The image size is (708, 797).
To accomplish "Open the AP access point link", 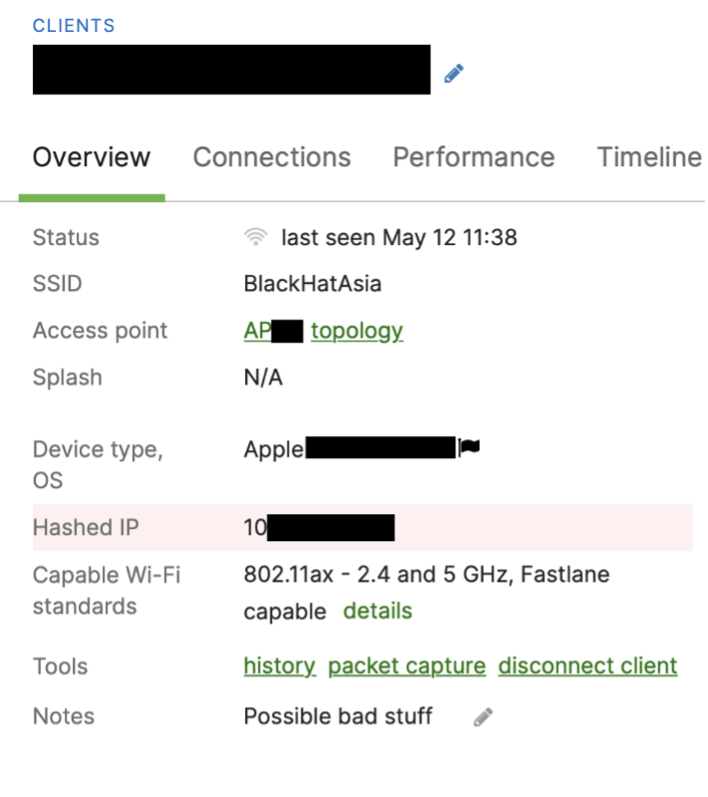I will click(x=257, y=330).
